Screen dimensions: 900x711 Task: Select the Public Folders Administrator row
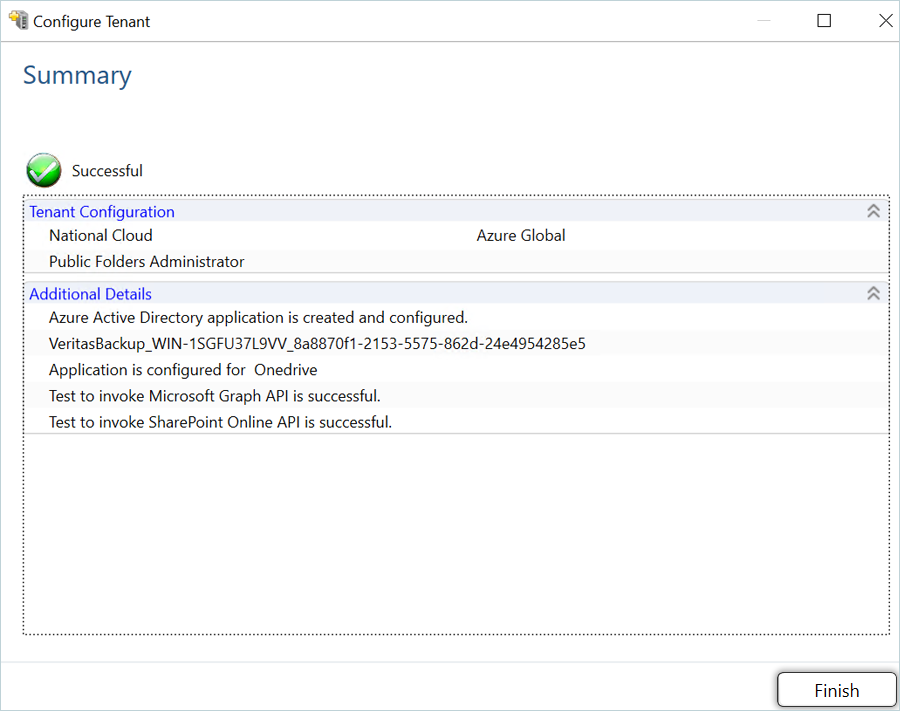147,262
